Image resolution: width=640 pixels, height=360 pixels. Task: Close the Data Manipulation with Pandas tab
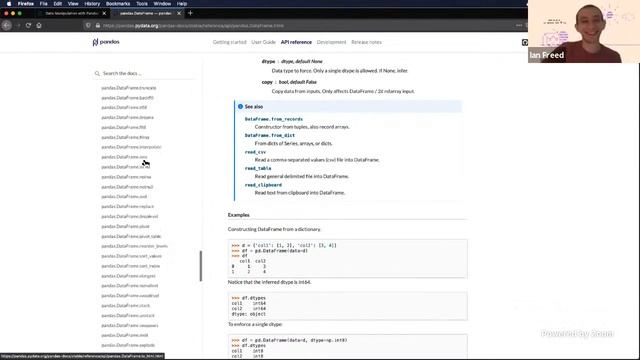pyautogui.click(x=104, y=13)
